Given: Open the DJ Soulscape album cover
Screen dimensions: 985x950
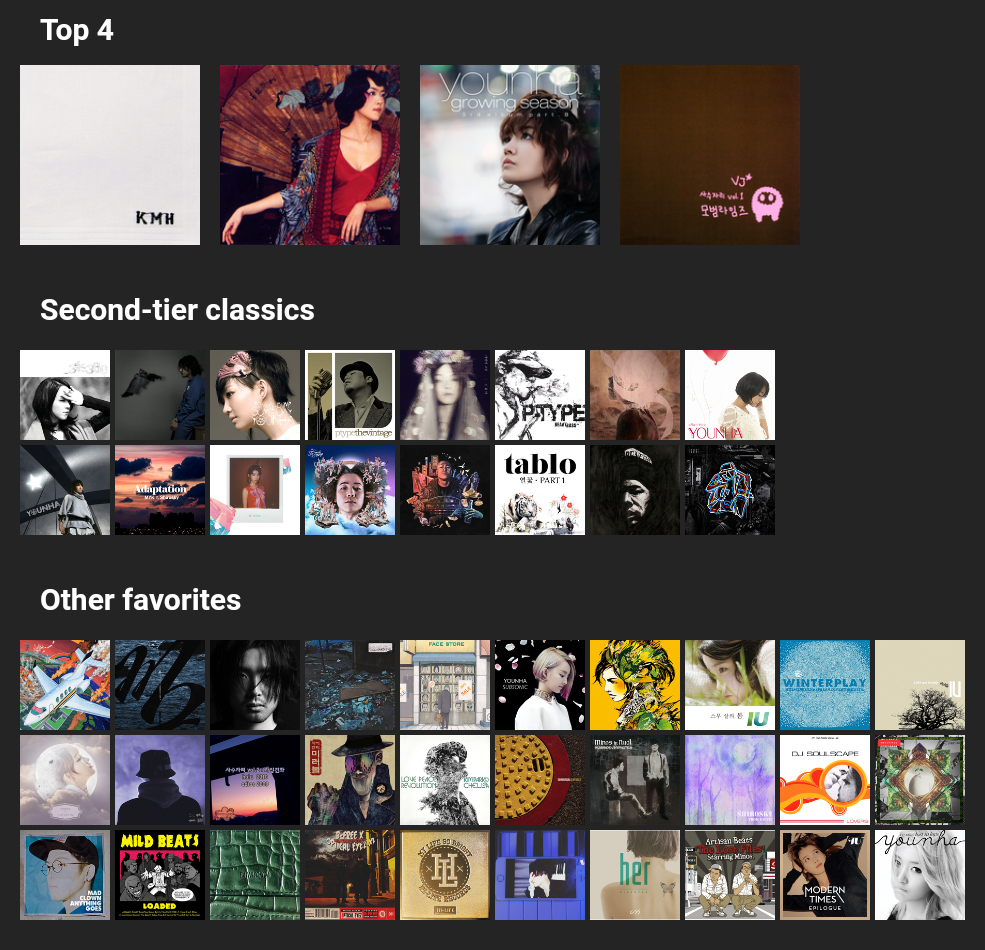Looking at the screenshot, I should tap(825, 780).
